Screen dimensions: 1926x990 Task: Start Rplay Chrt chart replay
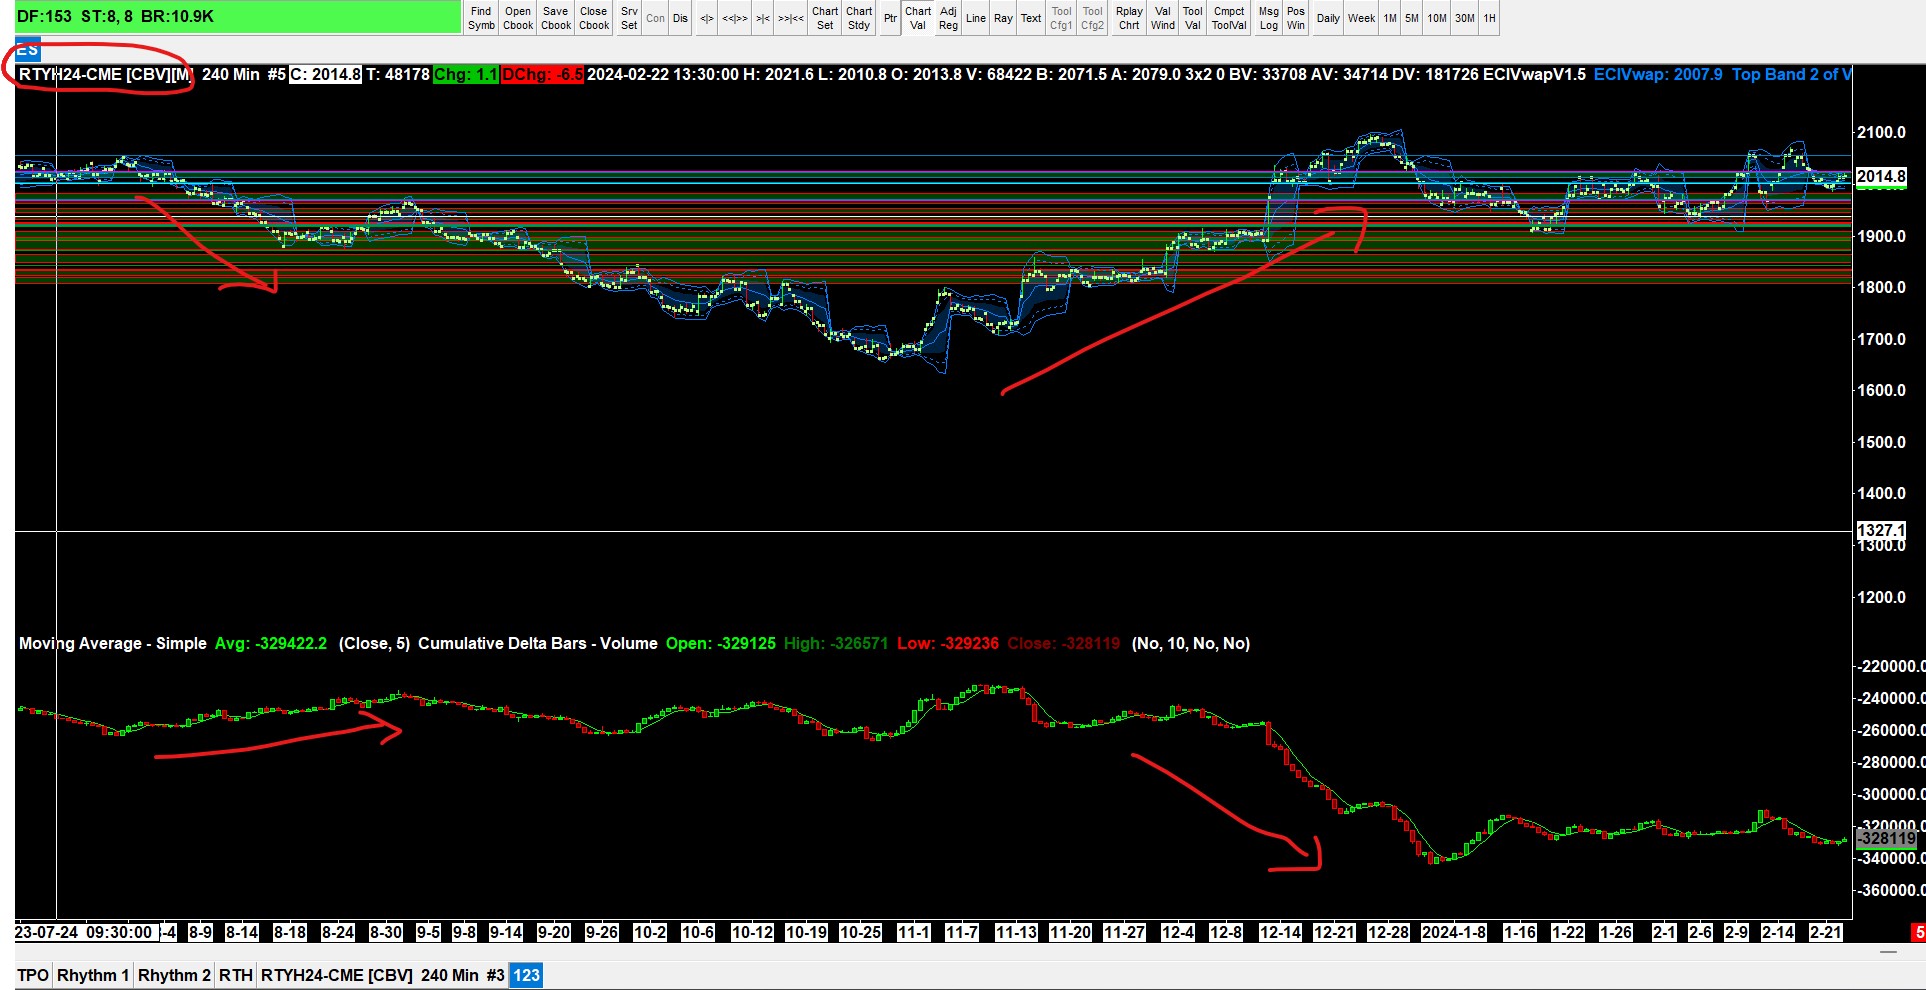click(1129, 18)
